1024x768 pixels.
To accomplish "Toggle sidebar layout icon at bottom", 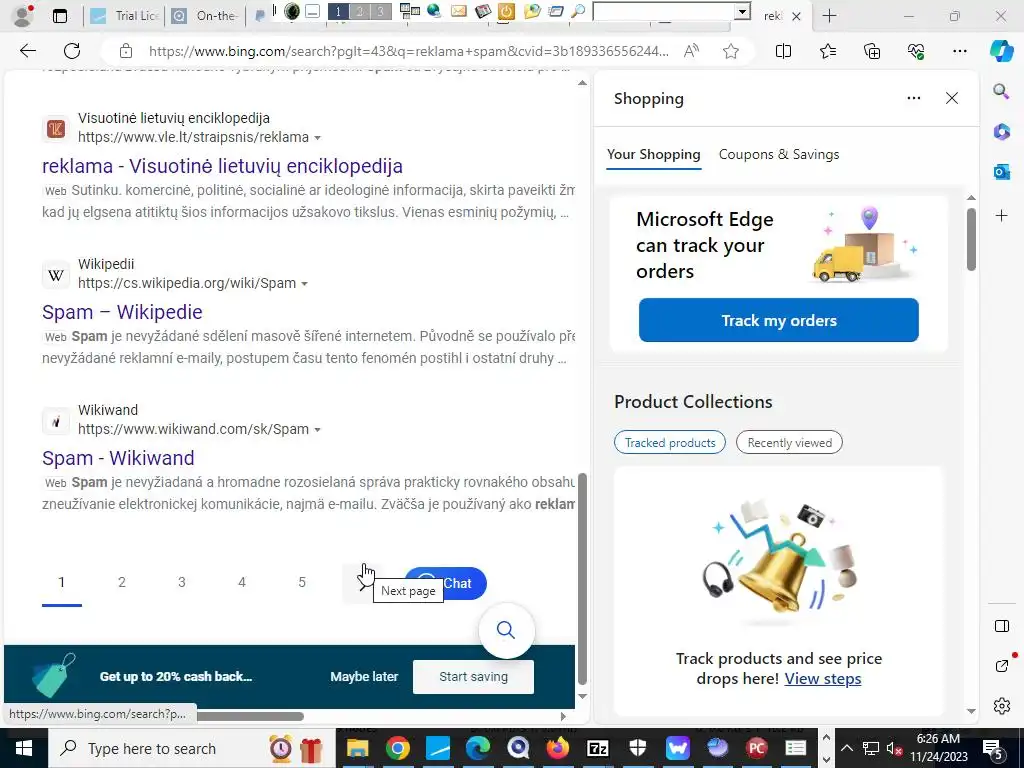I will pos(1001,626).
